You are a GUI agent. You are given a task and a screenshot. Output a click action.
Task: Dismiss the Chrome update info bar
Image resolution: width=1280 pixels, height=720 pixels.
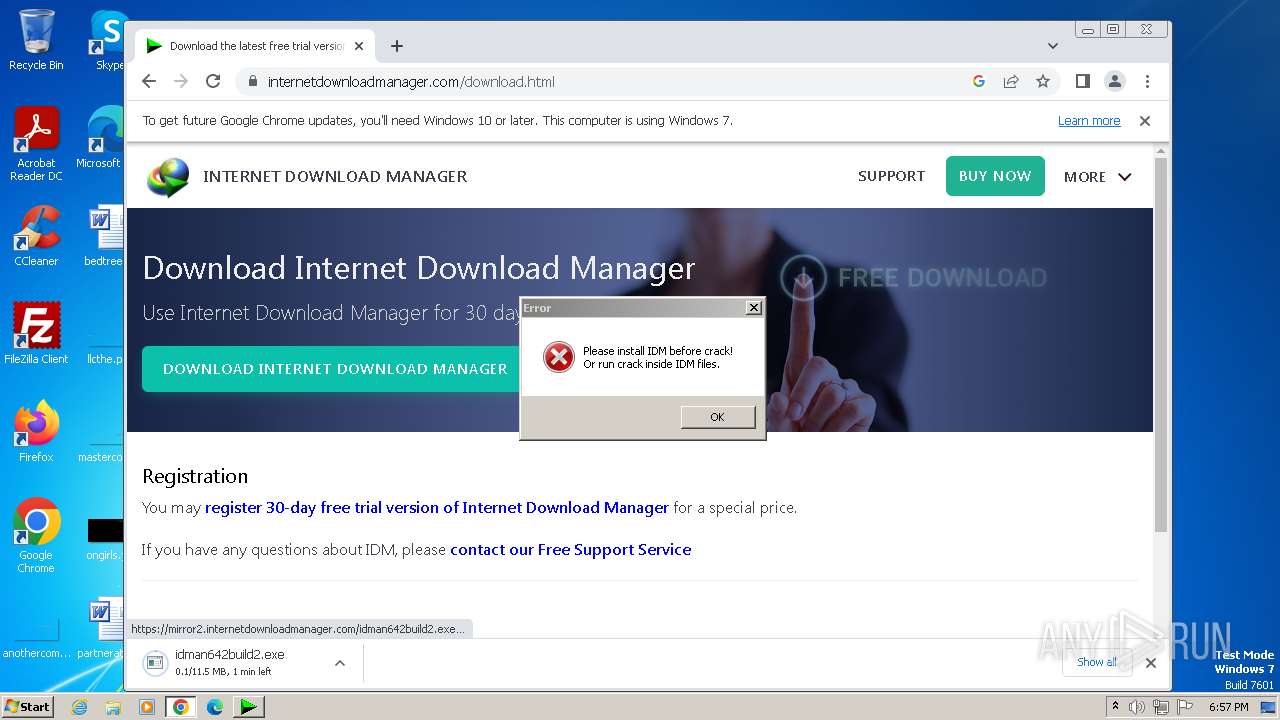[x=1145, y=121]
